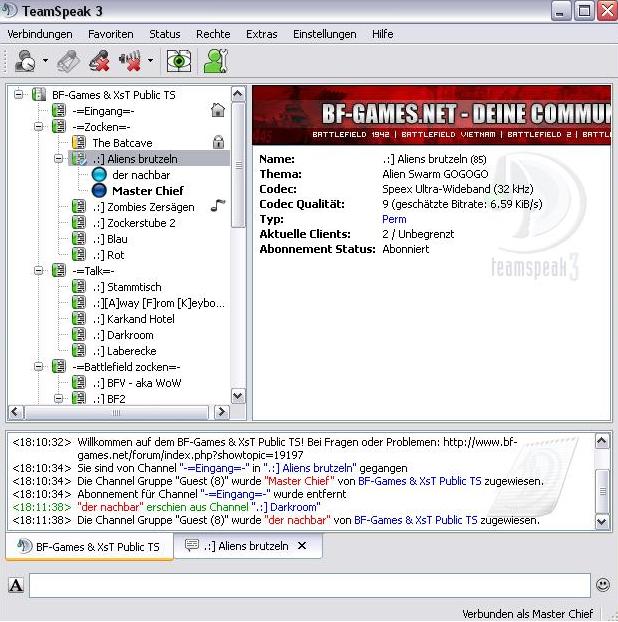Collapse the BF-Games & XsT Public TS server node
The image size is (618, 622).
(18, 94)
